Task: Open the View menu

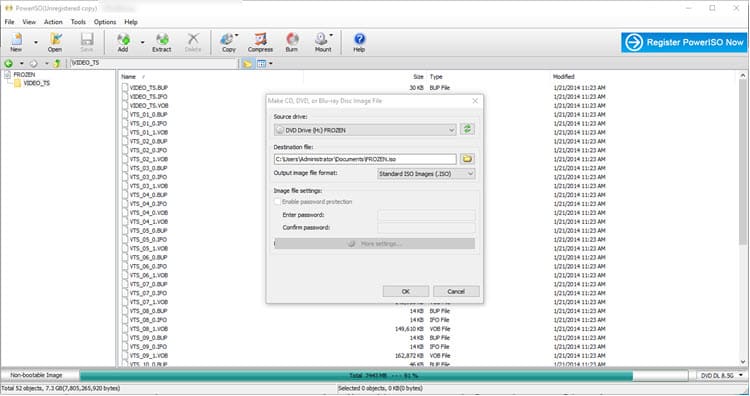Action: pyautogui.click(x=29, y=22)
